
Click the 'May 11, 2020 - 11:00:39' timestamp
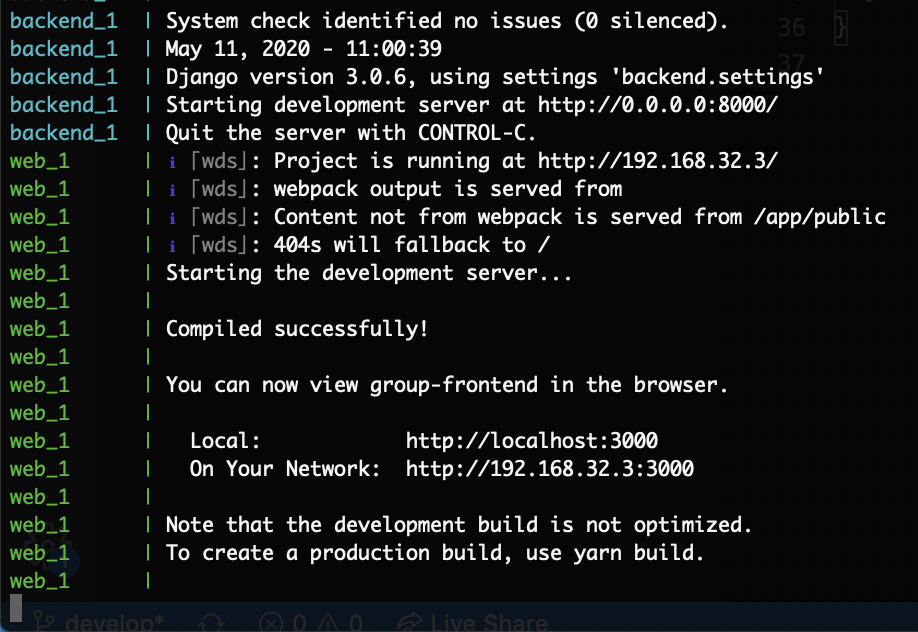pyautogui.click(x=304, y=49)
